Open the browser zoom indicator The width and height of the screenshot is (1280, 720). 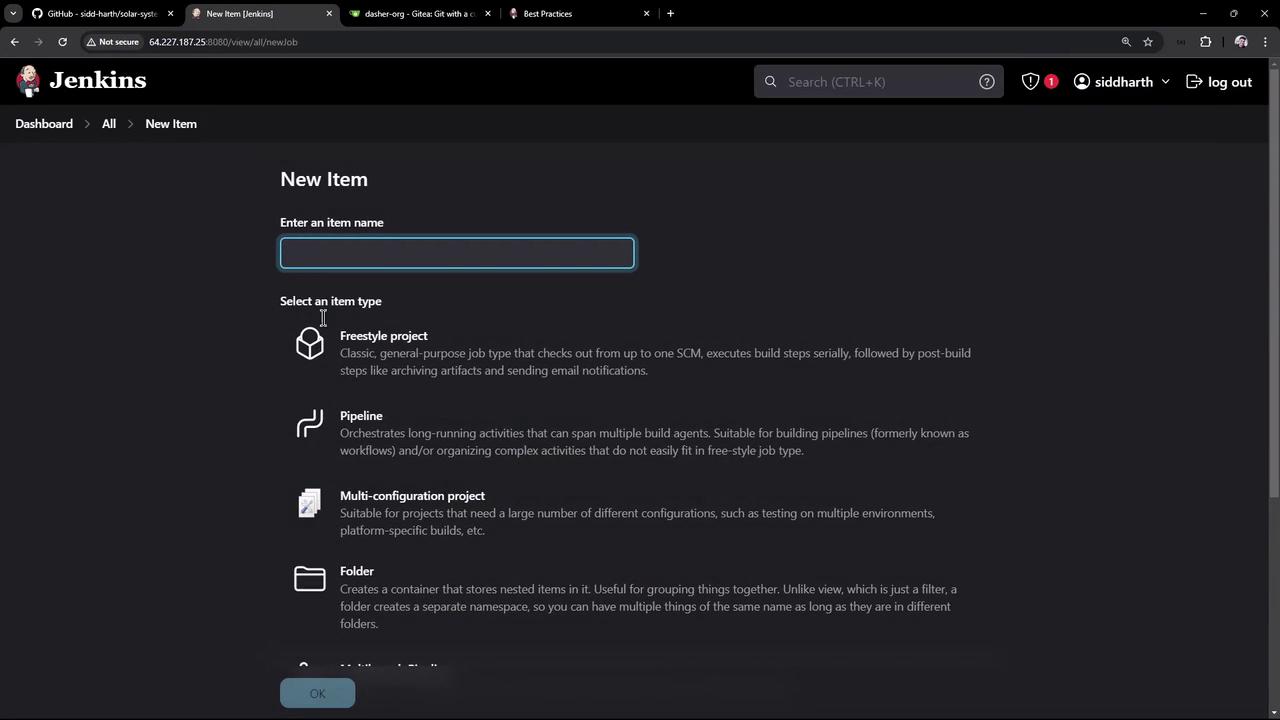point(1126,42)
